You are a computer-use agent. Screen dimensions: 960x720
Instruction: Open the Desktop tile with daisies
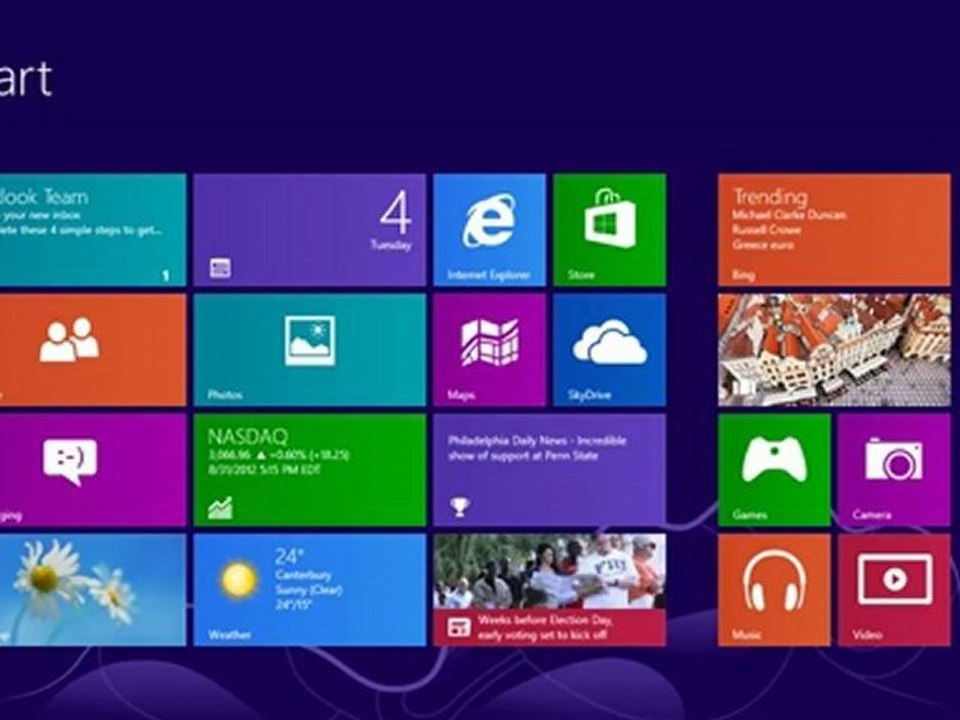pyautogui.click(x=92, y=590)
